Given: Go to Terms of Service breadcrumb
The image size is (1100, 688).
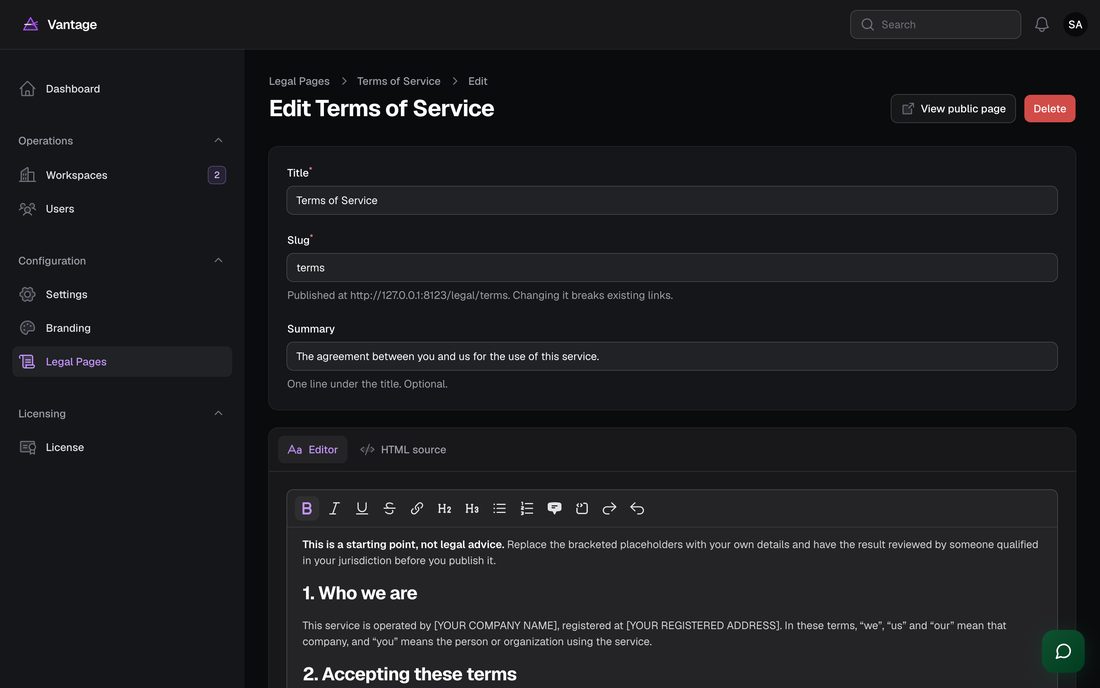Looking at the screenshot, I should tap(398, 81).
